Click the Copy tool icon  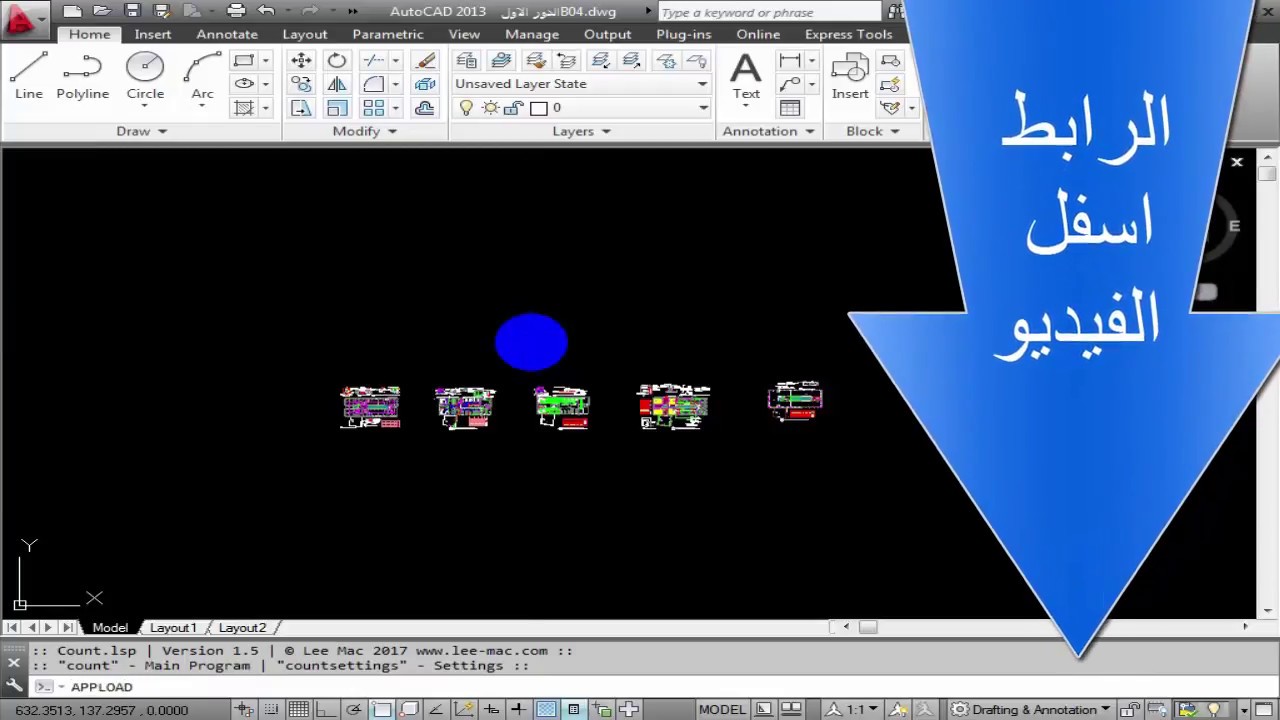point(301,85)
